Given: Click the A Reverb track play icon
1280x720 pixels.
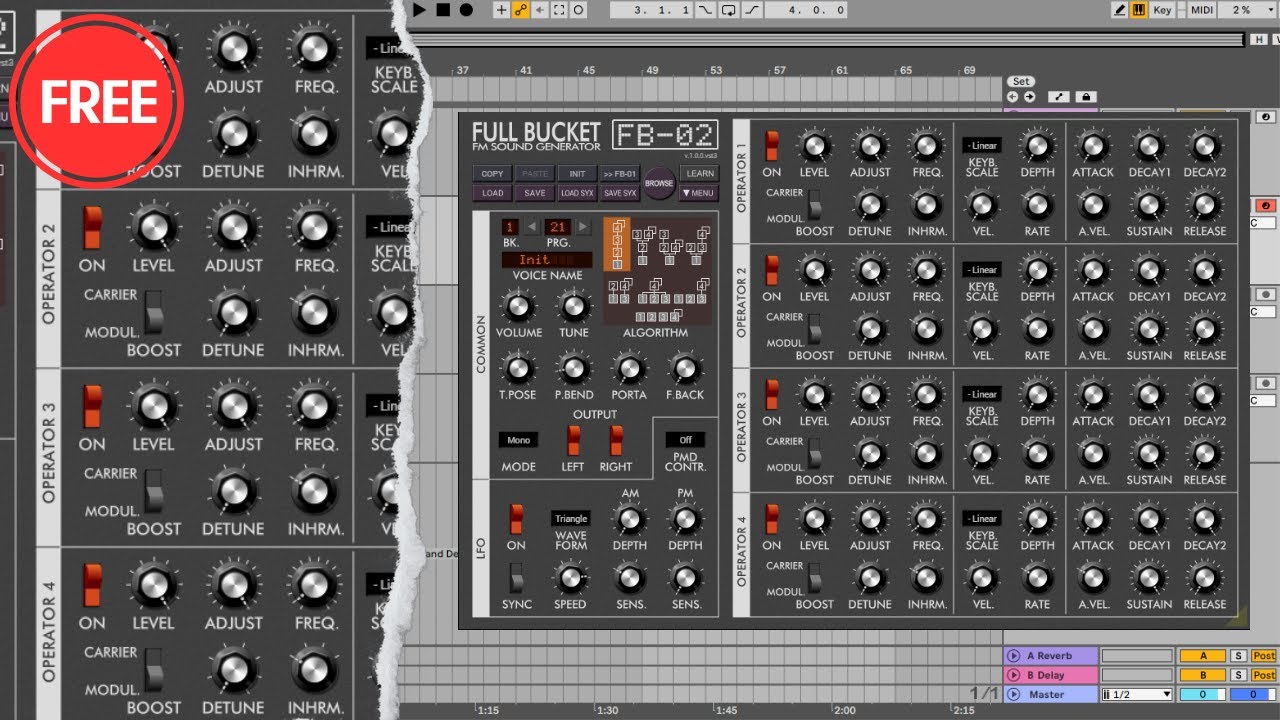Looking at the screenshot, I should (x=1014, y=656).
